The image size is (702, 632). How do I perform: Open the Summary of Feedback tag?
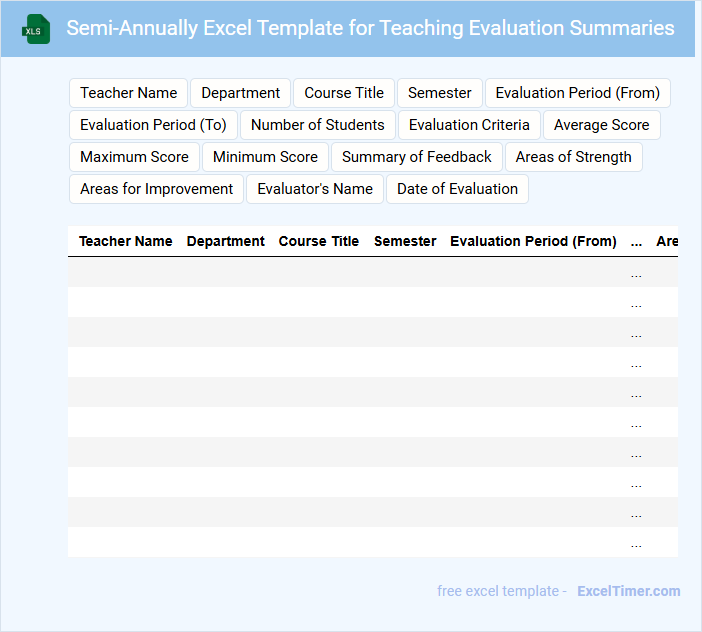[417, 157]
